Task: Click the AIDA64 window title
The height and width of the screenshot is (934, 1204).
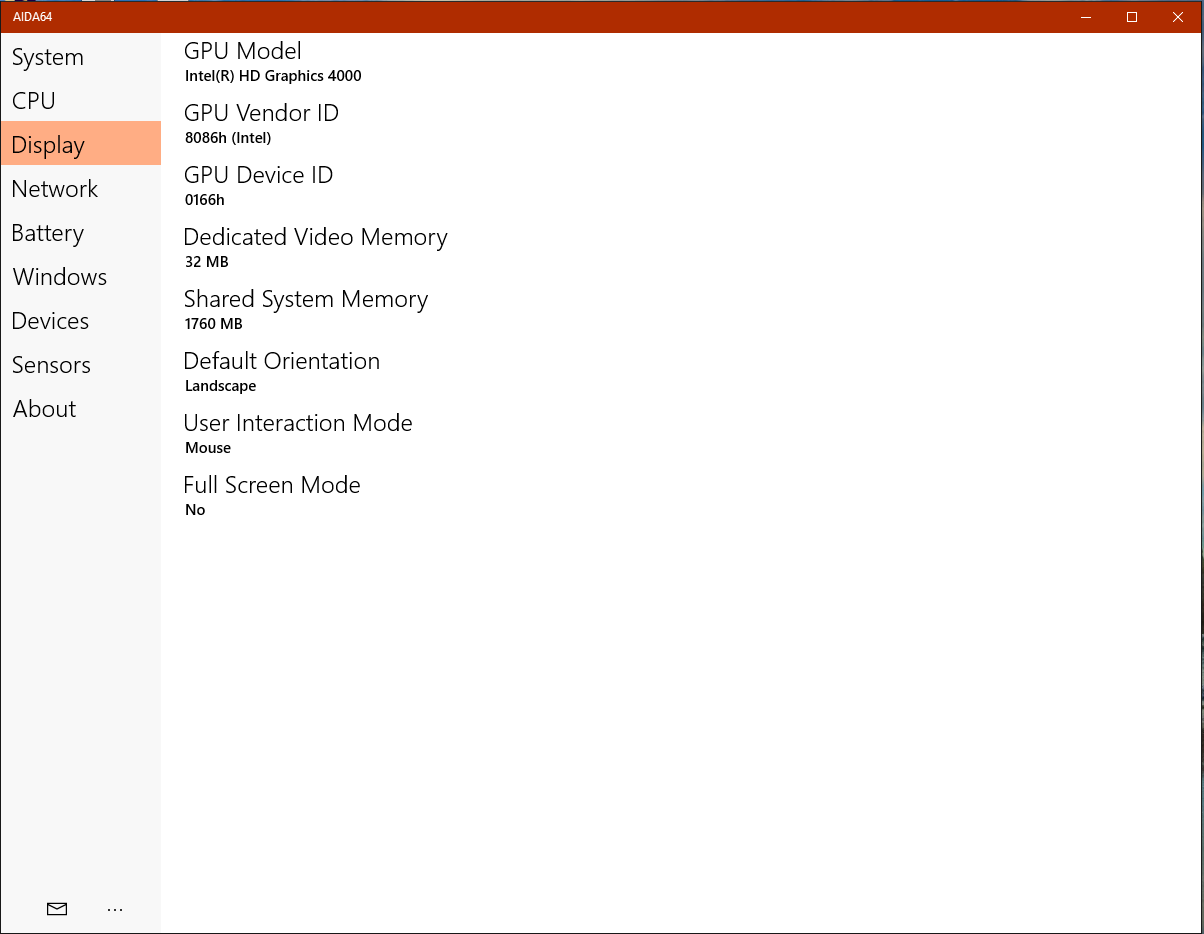Action: (x=32, y=17)
